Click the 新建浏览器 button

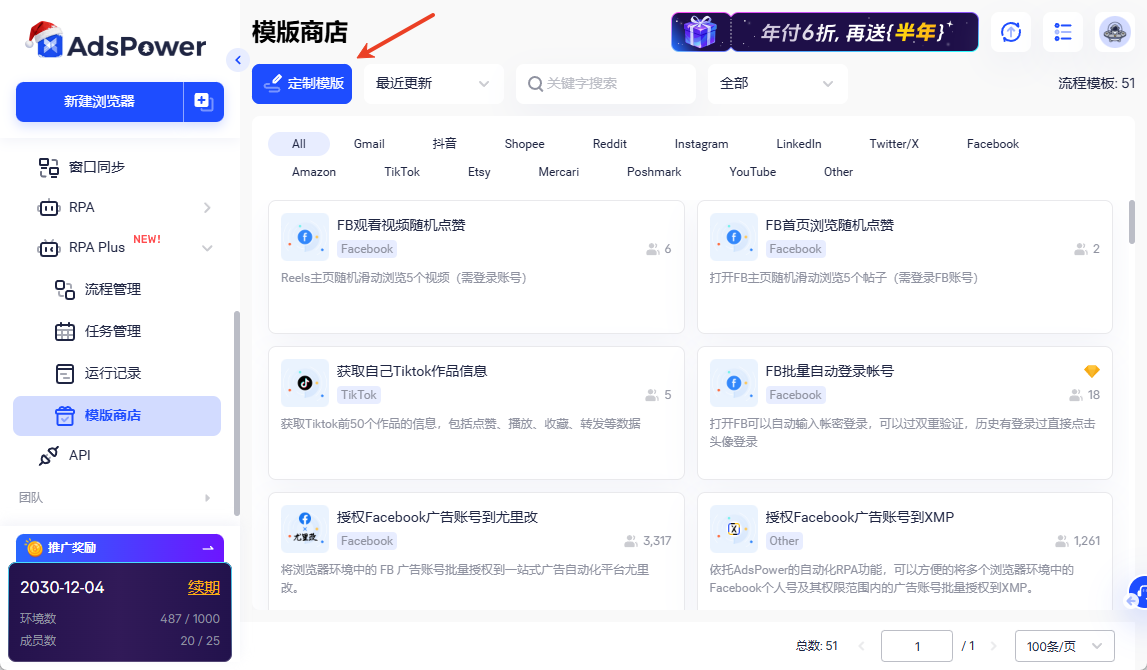(x=99, y=101)
